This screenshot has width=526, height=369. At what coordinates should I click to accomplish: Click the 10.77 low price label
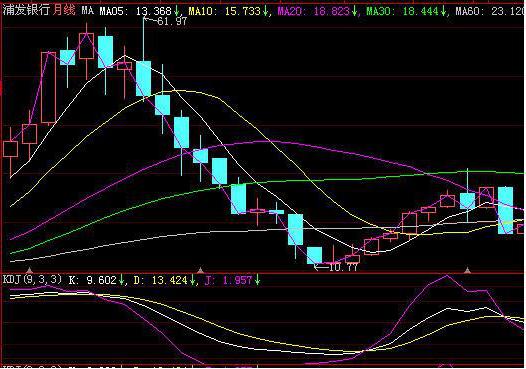tap(343, 267)
